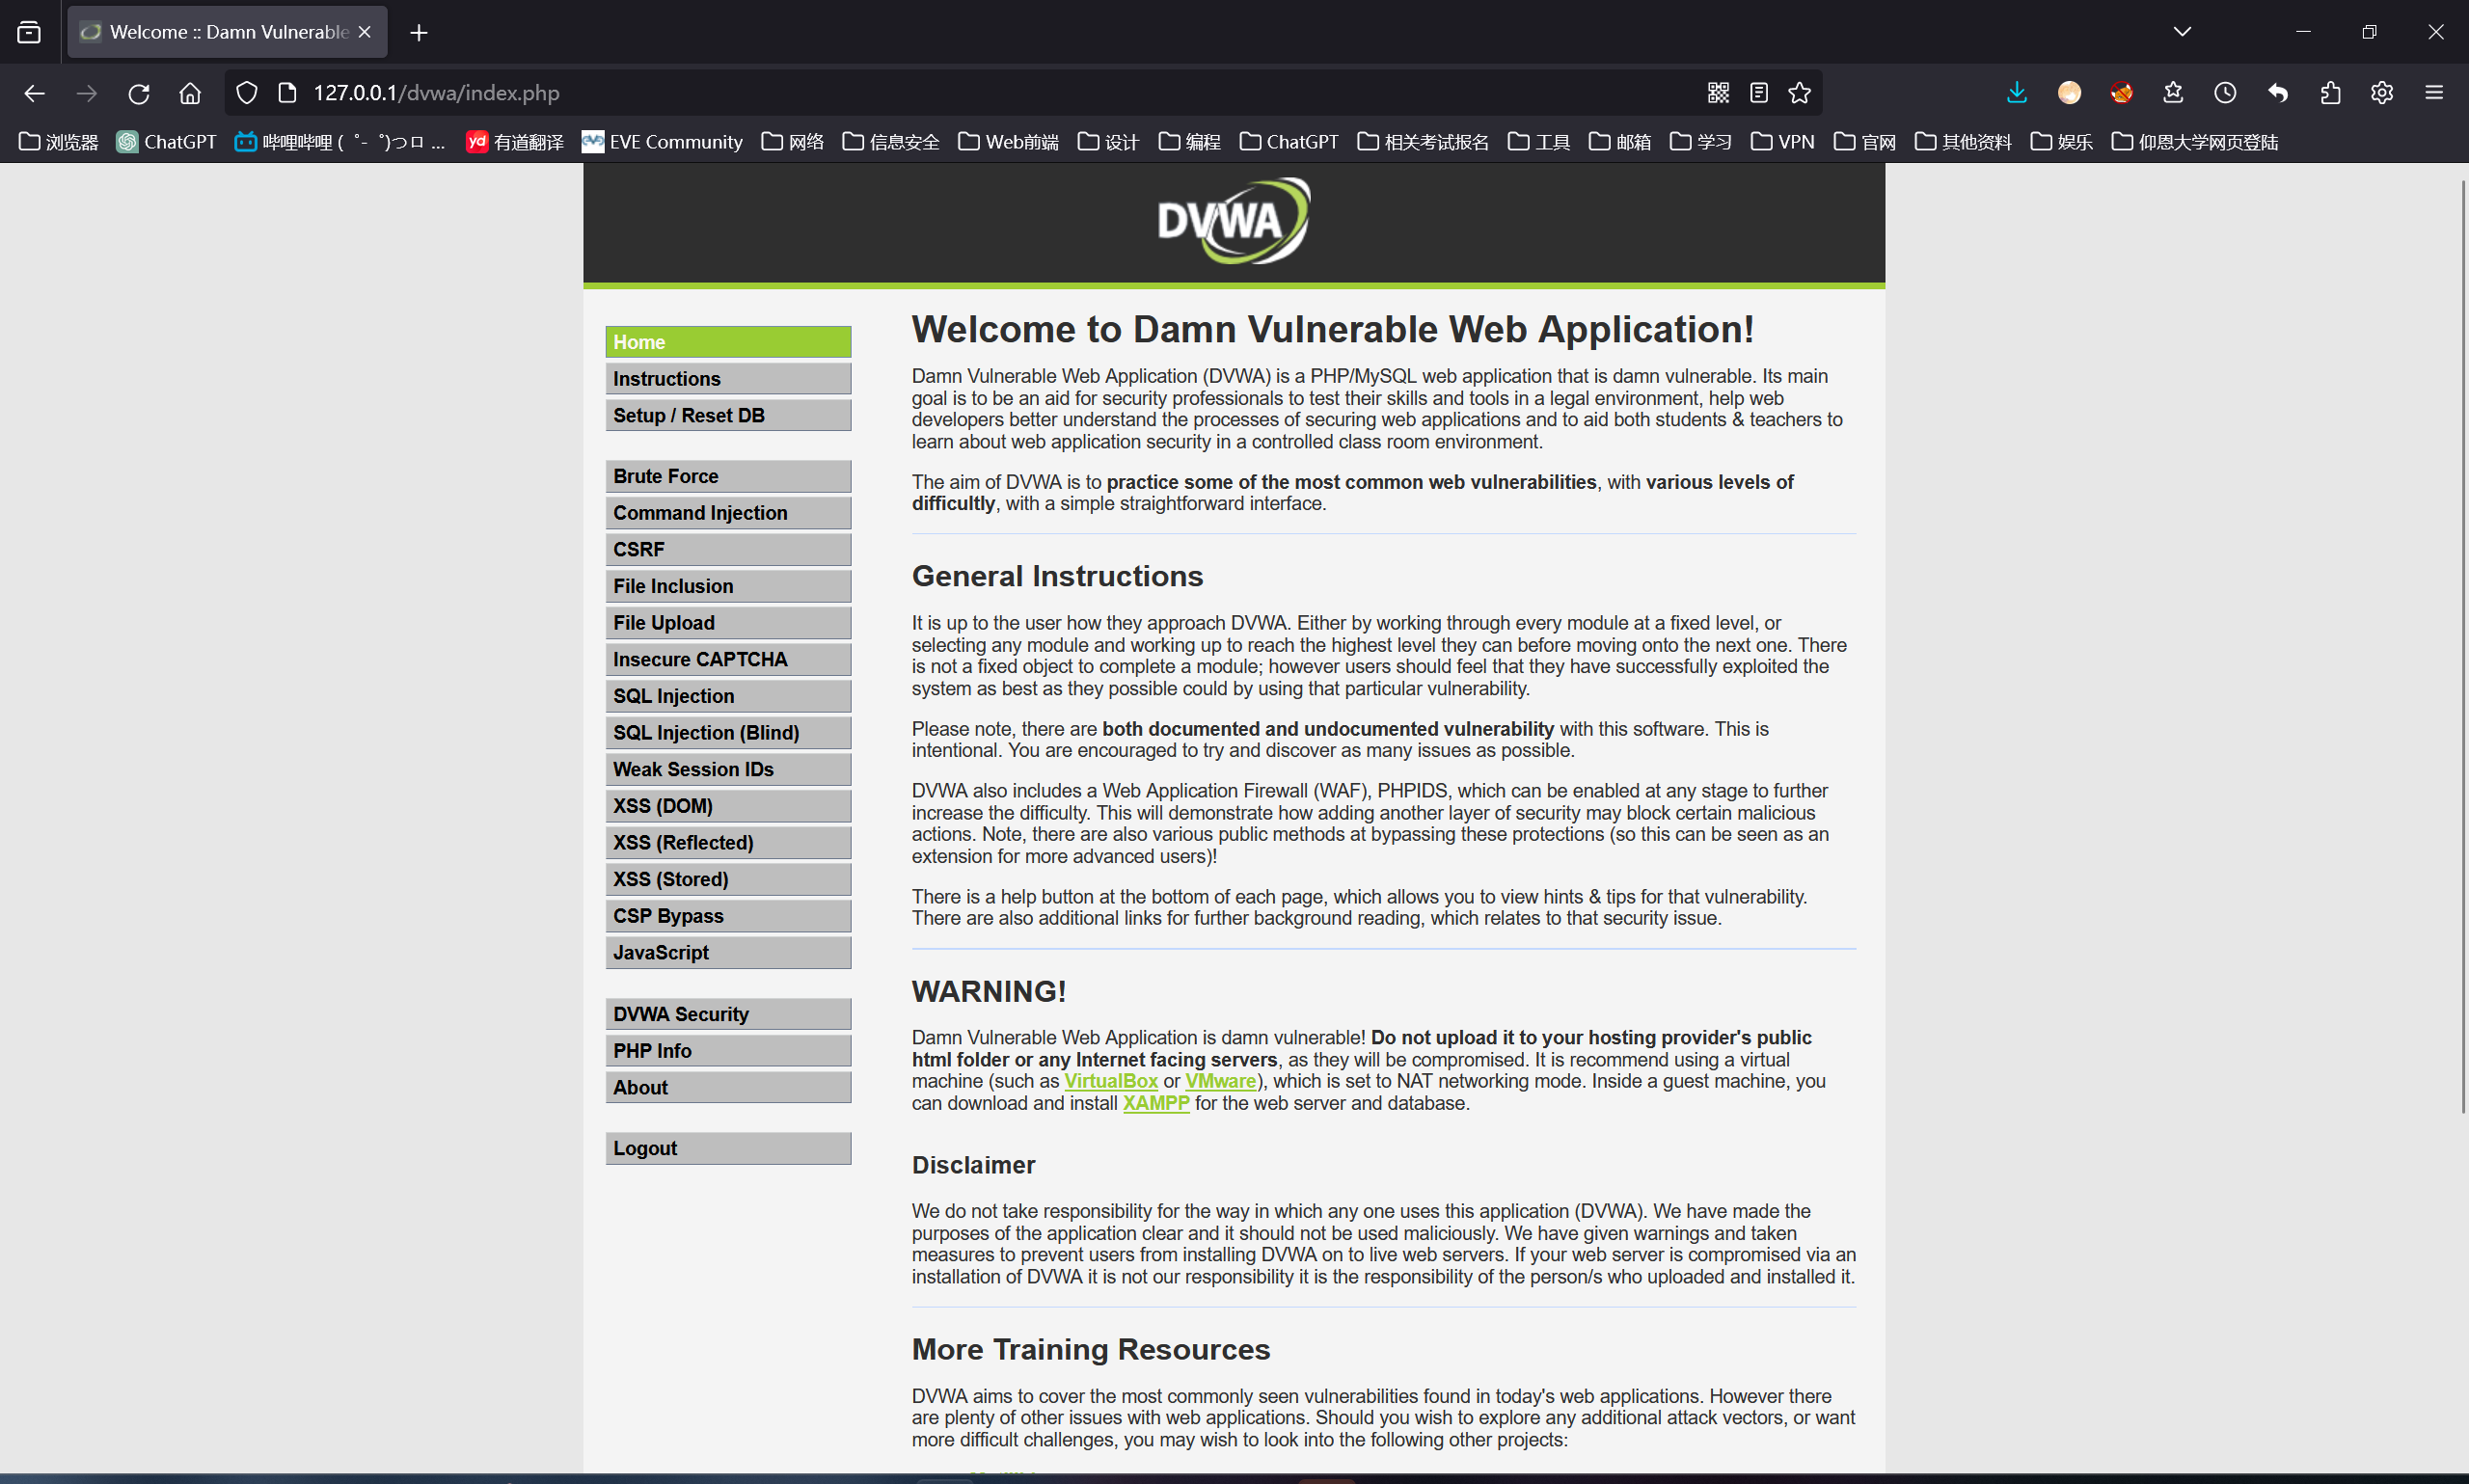This screenshot has height=1484, width=2469.
Task: Bookmark this page with the star
Action: [1800, 93]
